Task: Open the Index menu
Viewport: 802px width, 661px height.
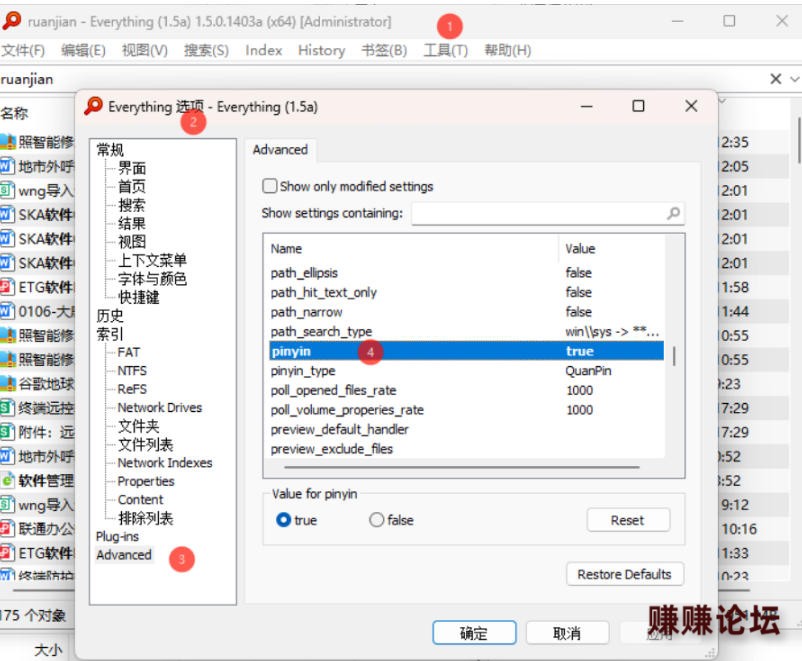Action: pos(263,51)
